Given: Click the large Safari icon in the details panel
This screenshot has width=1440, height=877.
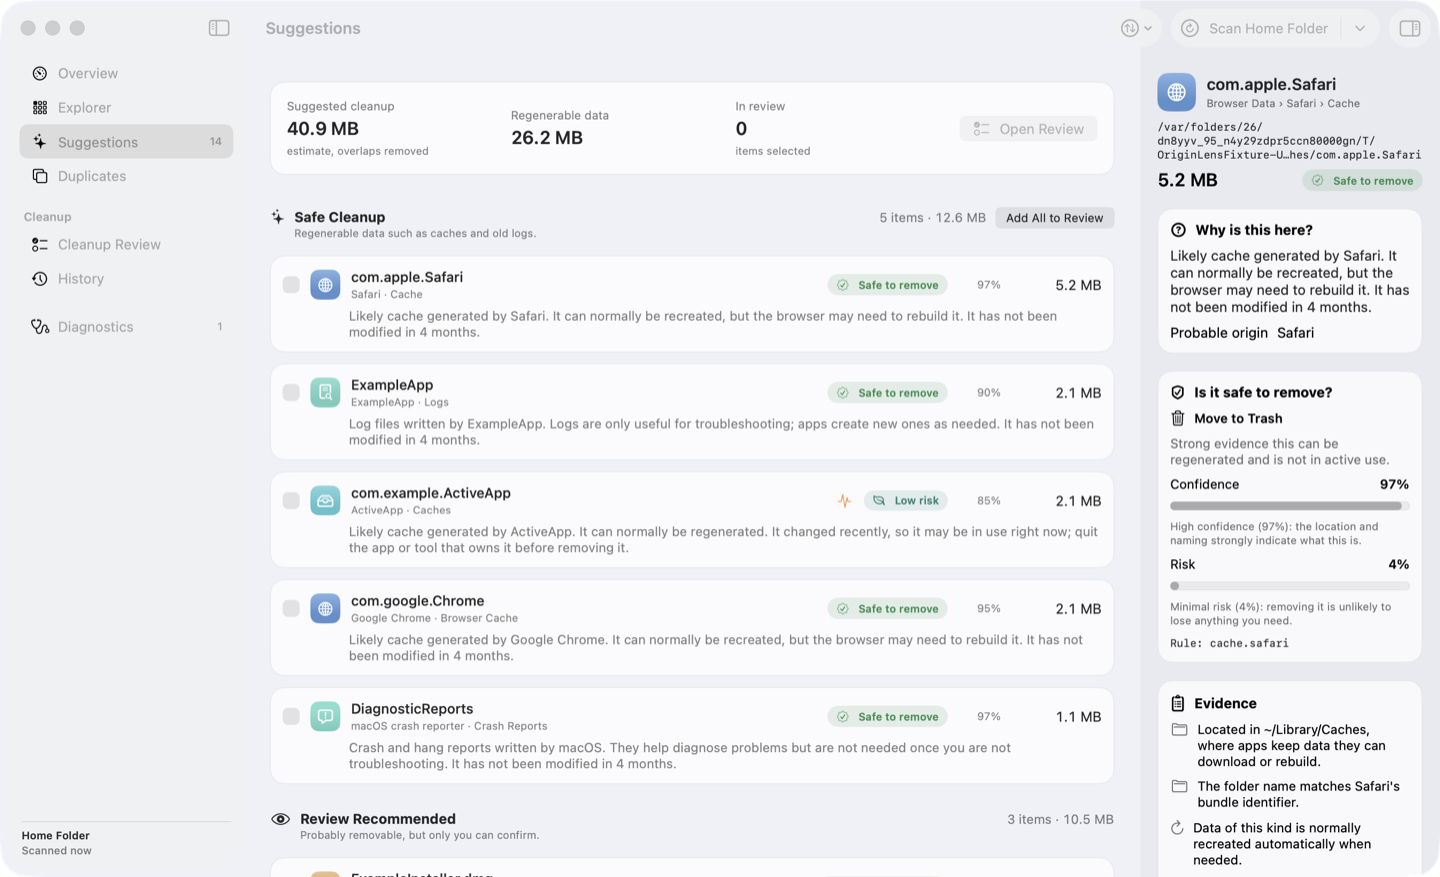Looking at the screenshot, I should pos(1176,92).
